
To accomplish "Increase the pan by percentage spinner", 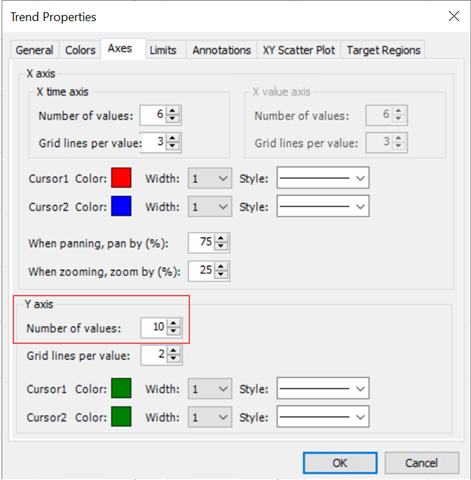I will [x=221, y=238].
